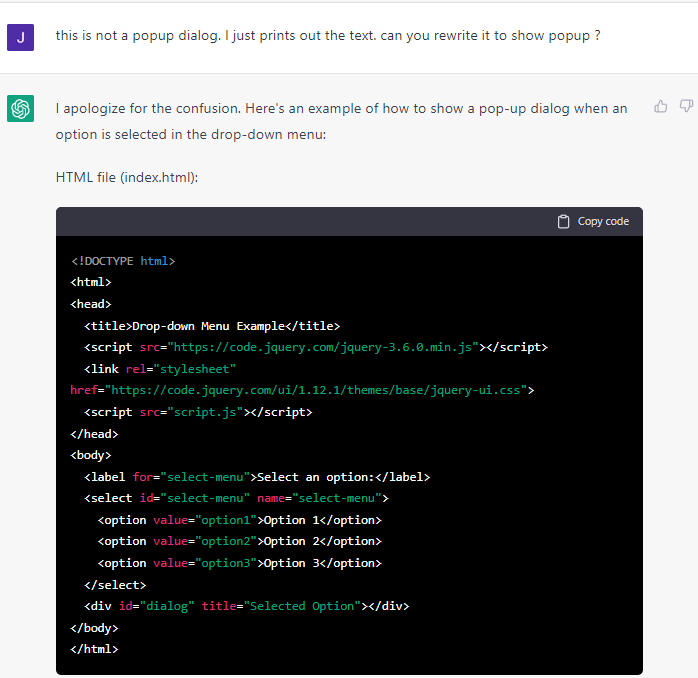Click the closing </head> tag

coord(94,434)
